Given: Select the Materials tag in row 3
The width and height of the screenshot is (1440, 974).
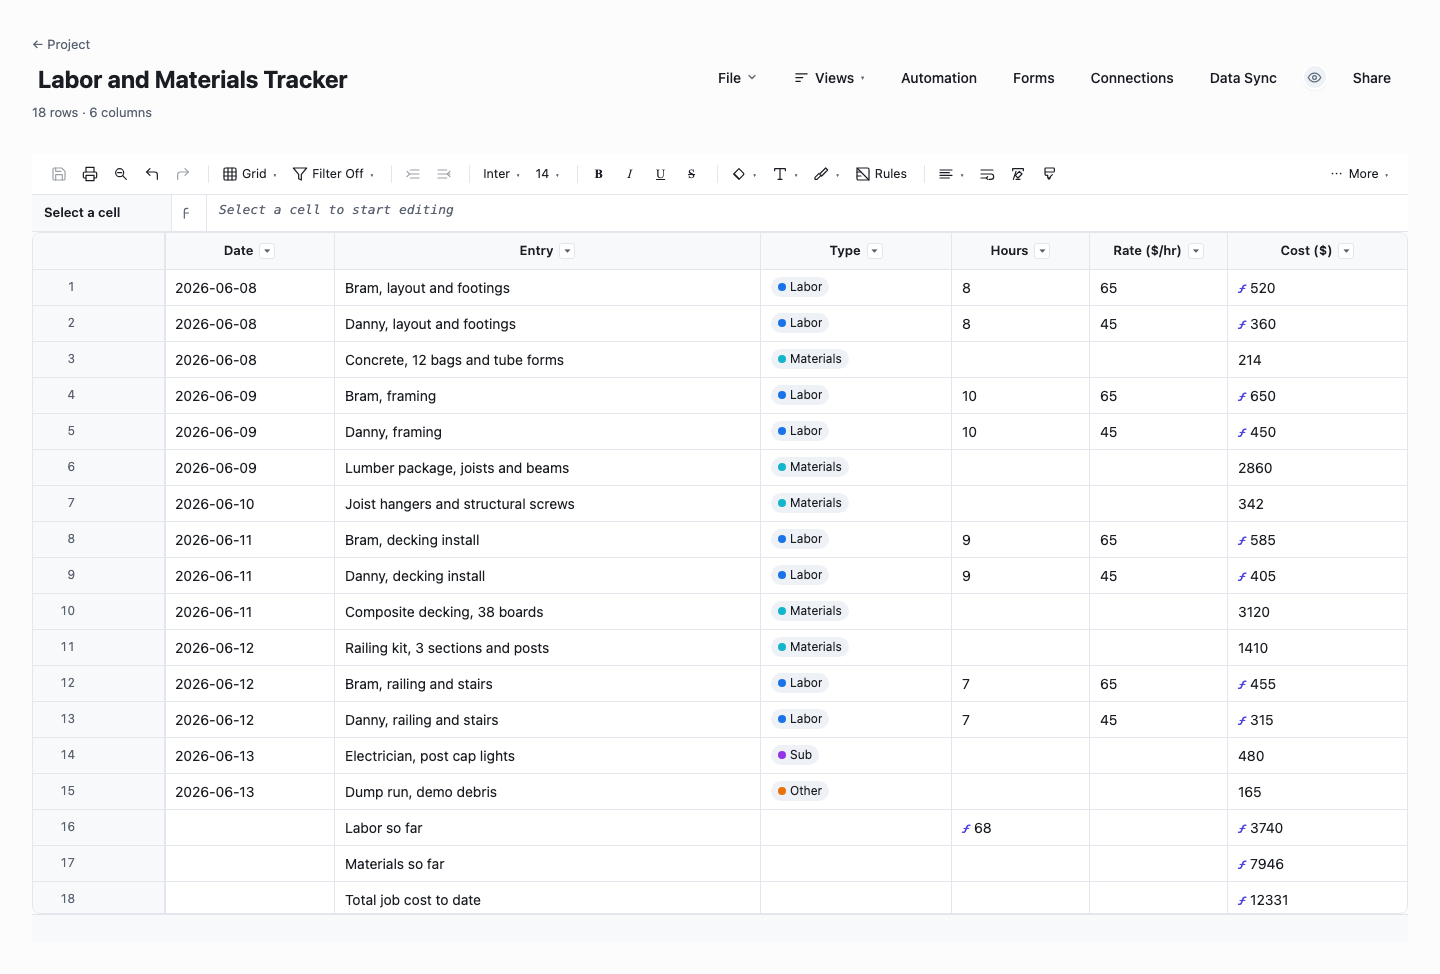Looking at the screenshot, I should coord(810,359).
